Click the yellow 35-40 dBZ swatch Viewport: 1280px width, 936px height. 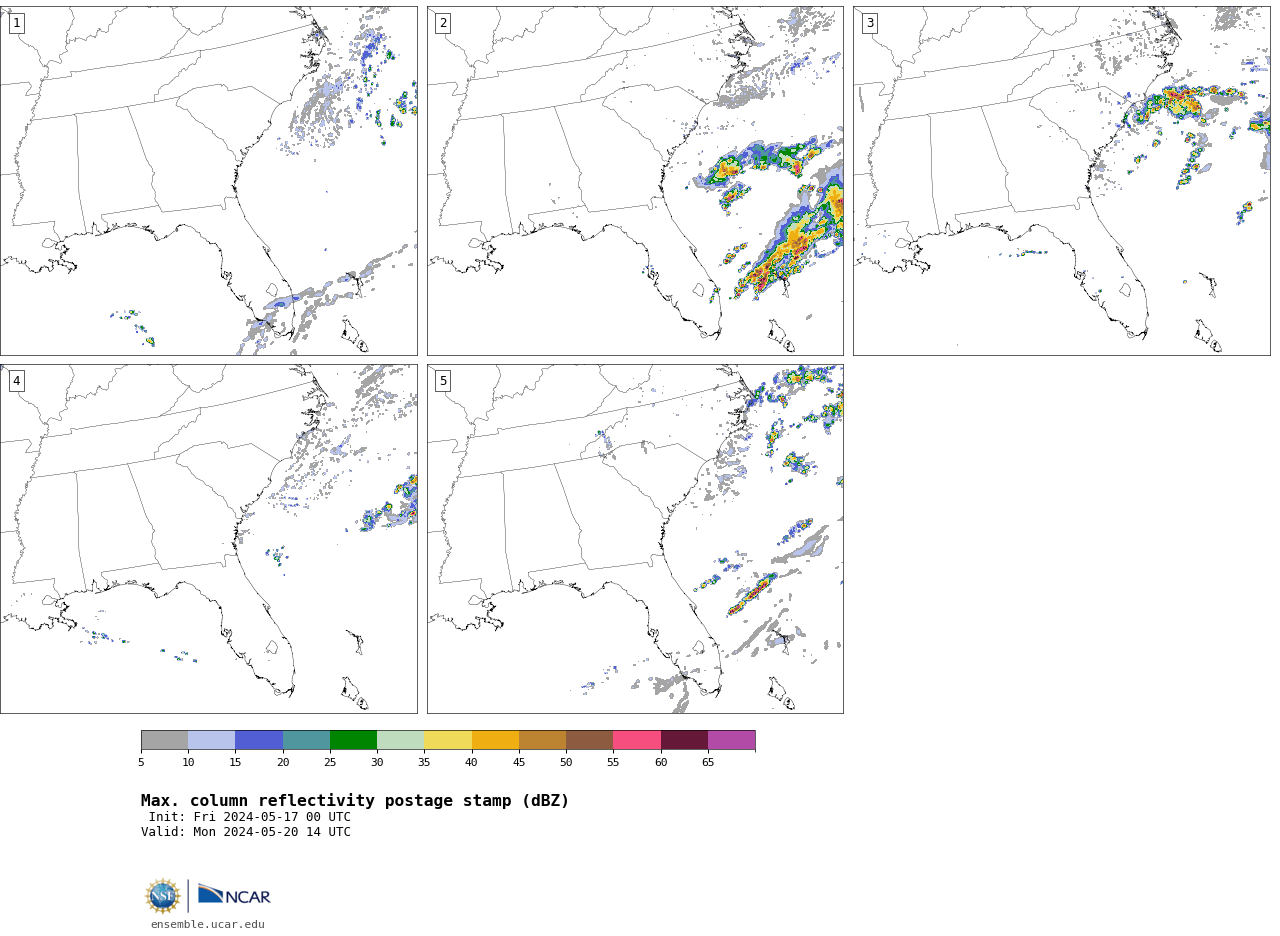click(x=448, y=740)
